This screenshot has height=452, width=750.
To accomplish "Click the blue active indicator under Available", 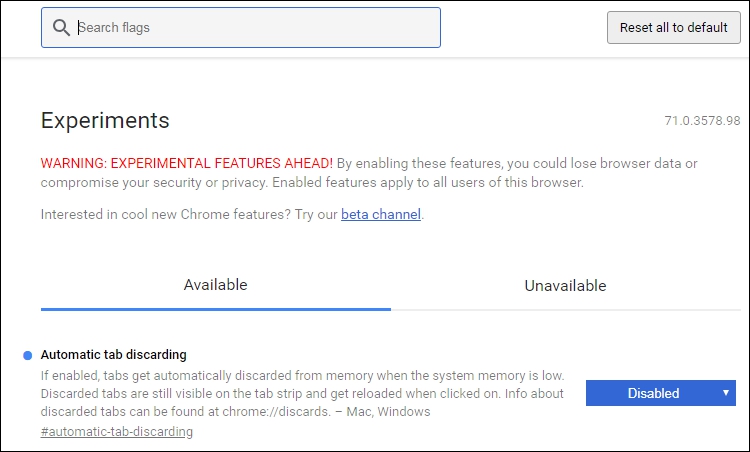I will 216,309.
